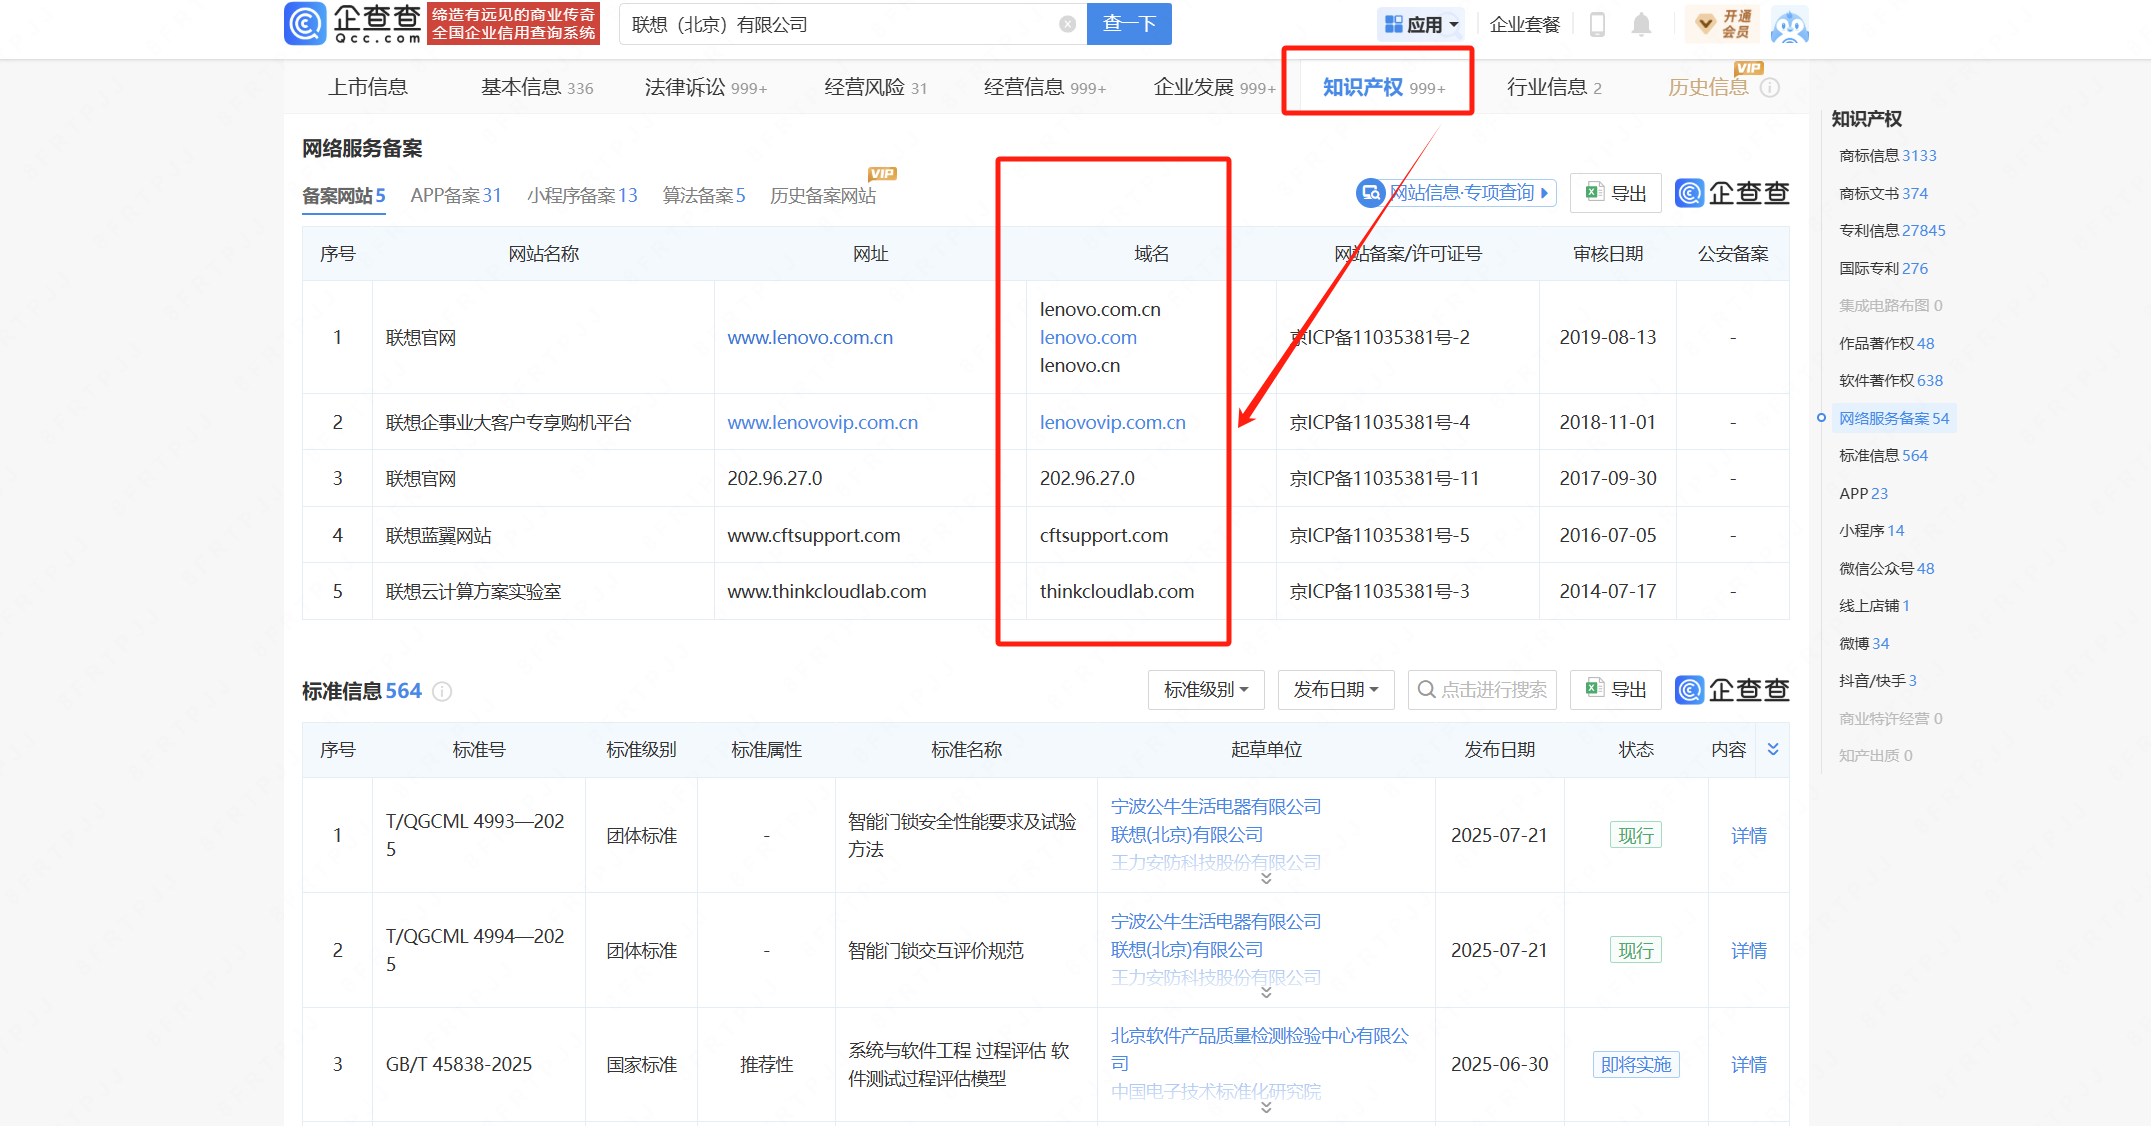
Task: Select the APP备案 31 sub-tab
Action: (456, 195)
